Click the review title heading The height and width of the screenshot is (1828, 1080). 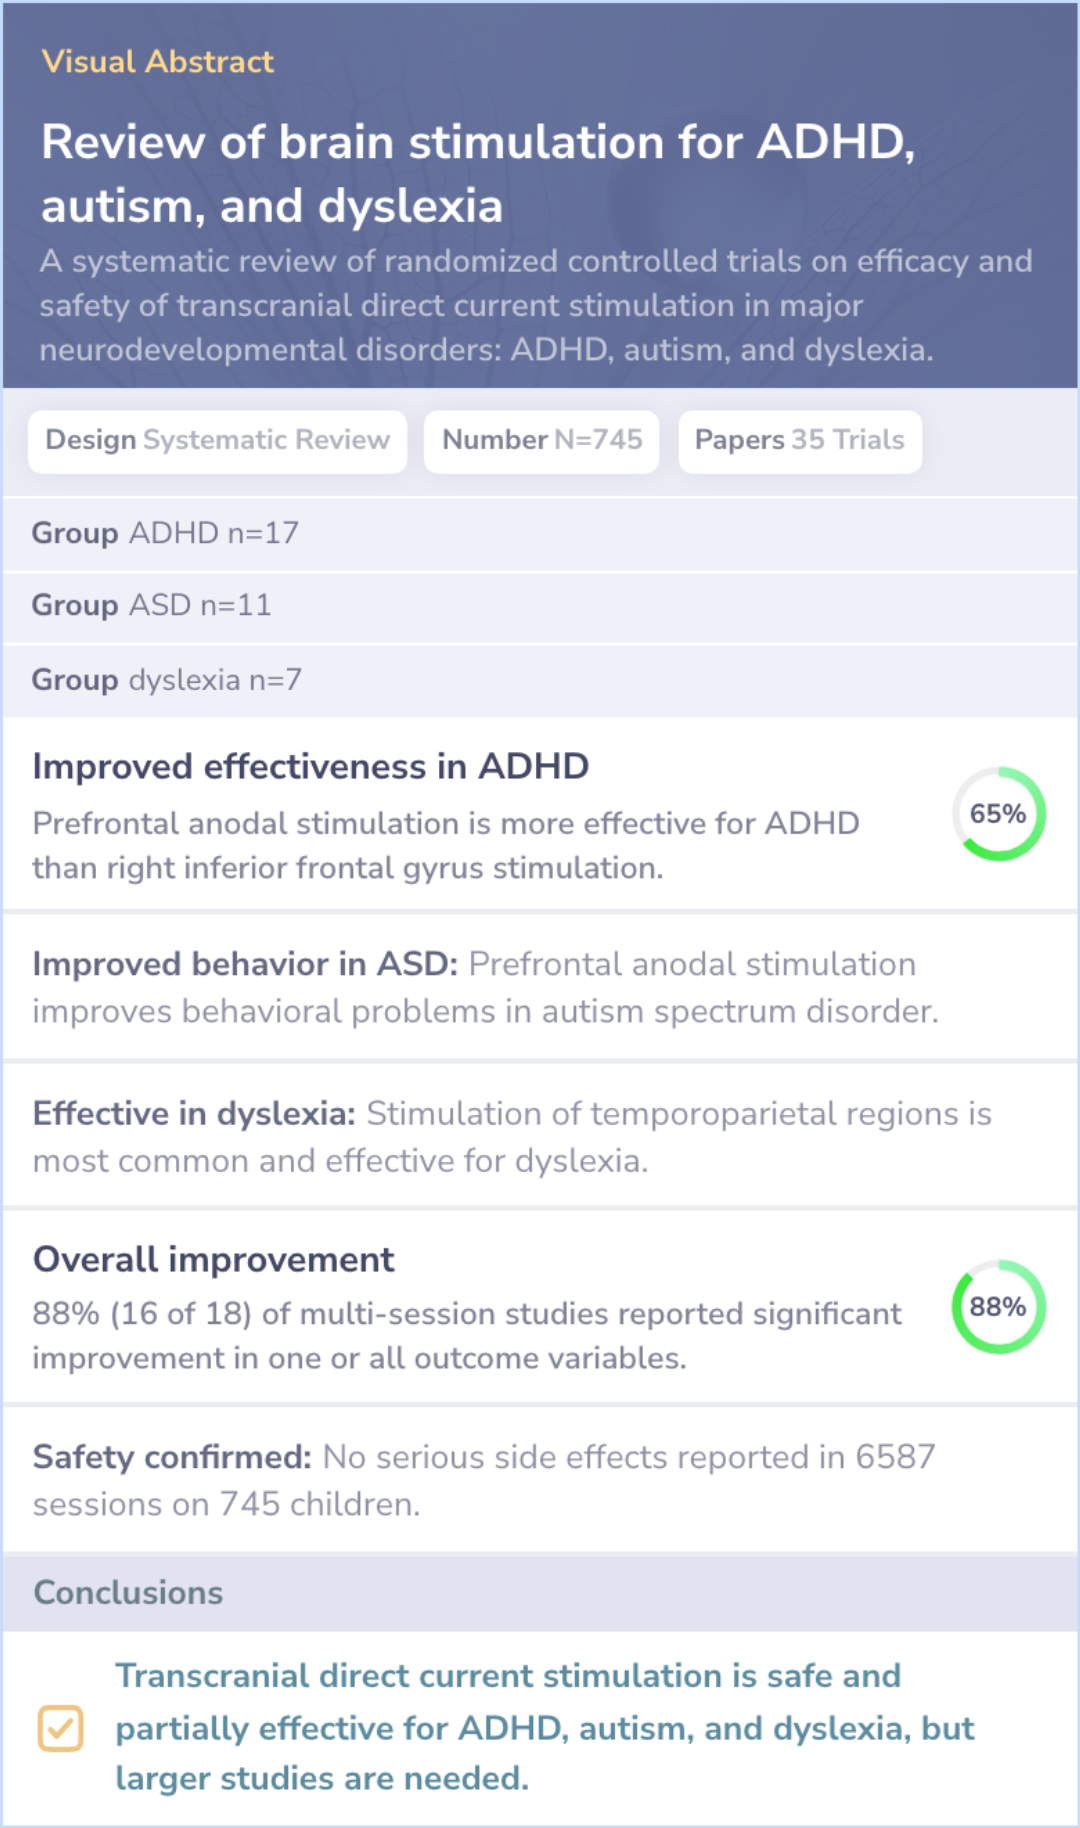pos(477,173)
